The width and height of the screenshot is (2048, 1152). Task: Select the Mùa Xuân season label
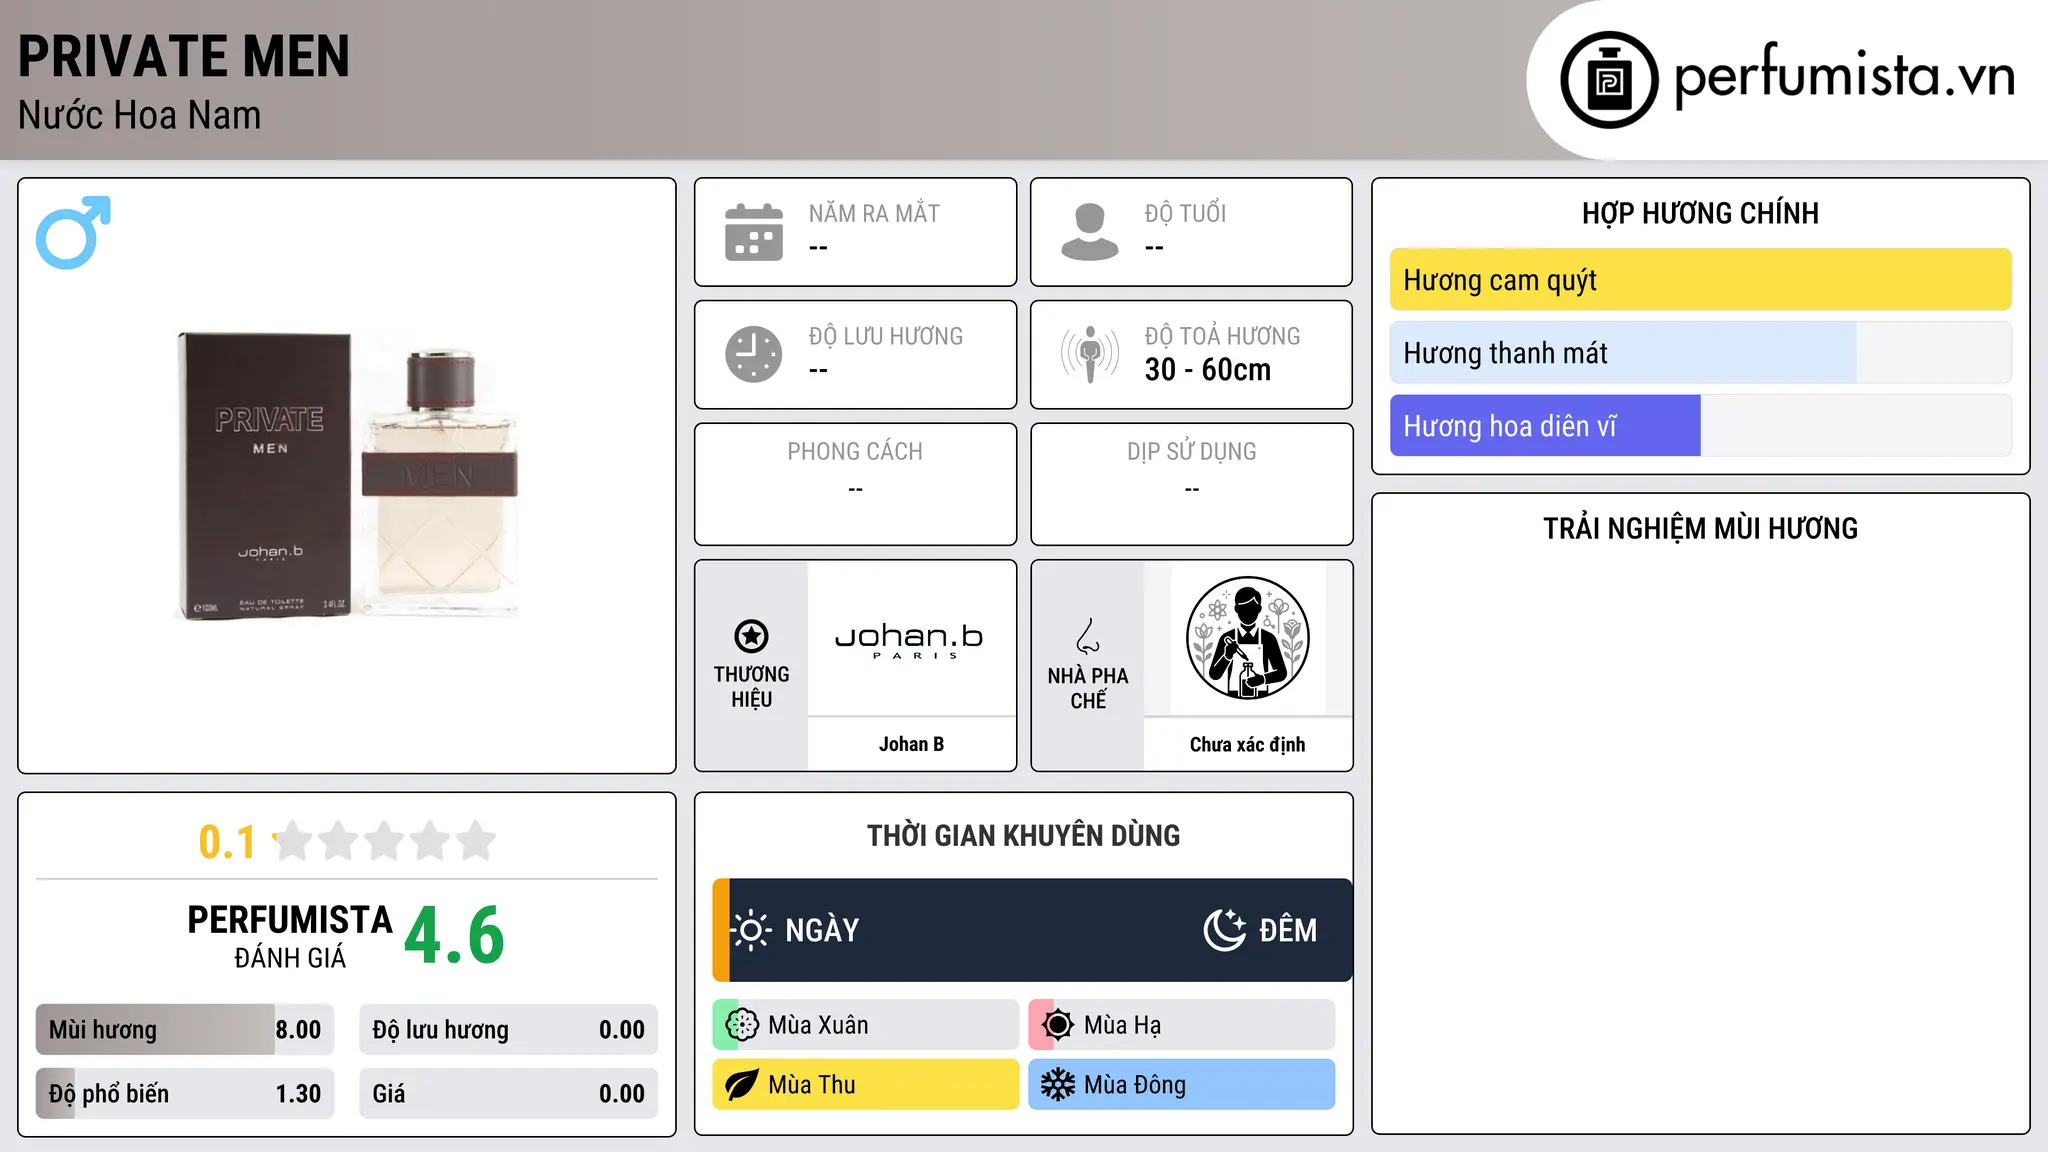point(818,1025)
